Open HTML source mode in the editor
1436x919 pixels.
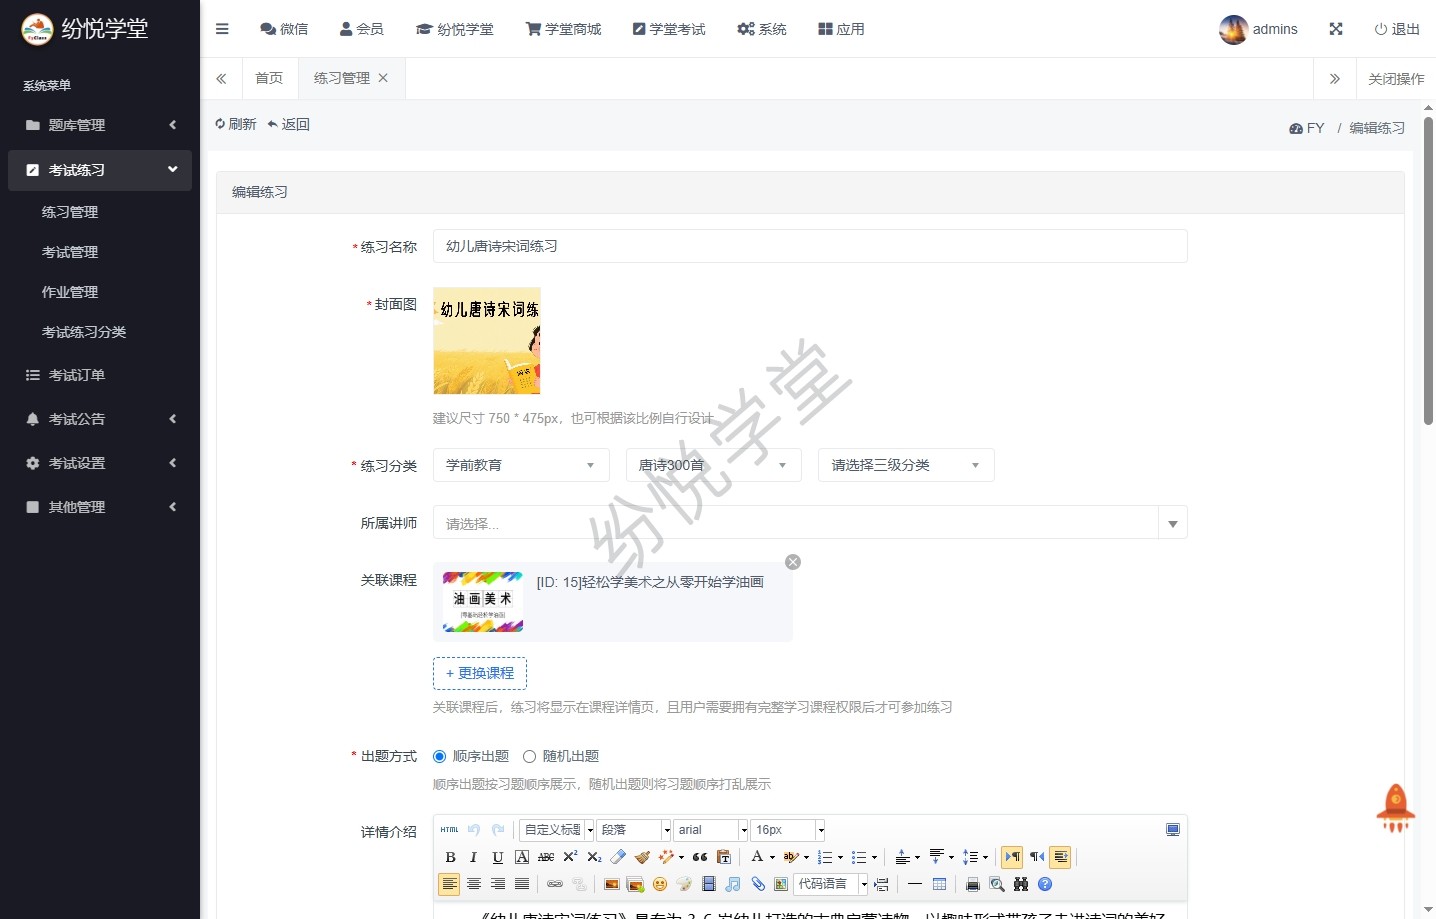pos(450,830)
